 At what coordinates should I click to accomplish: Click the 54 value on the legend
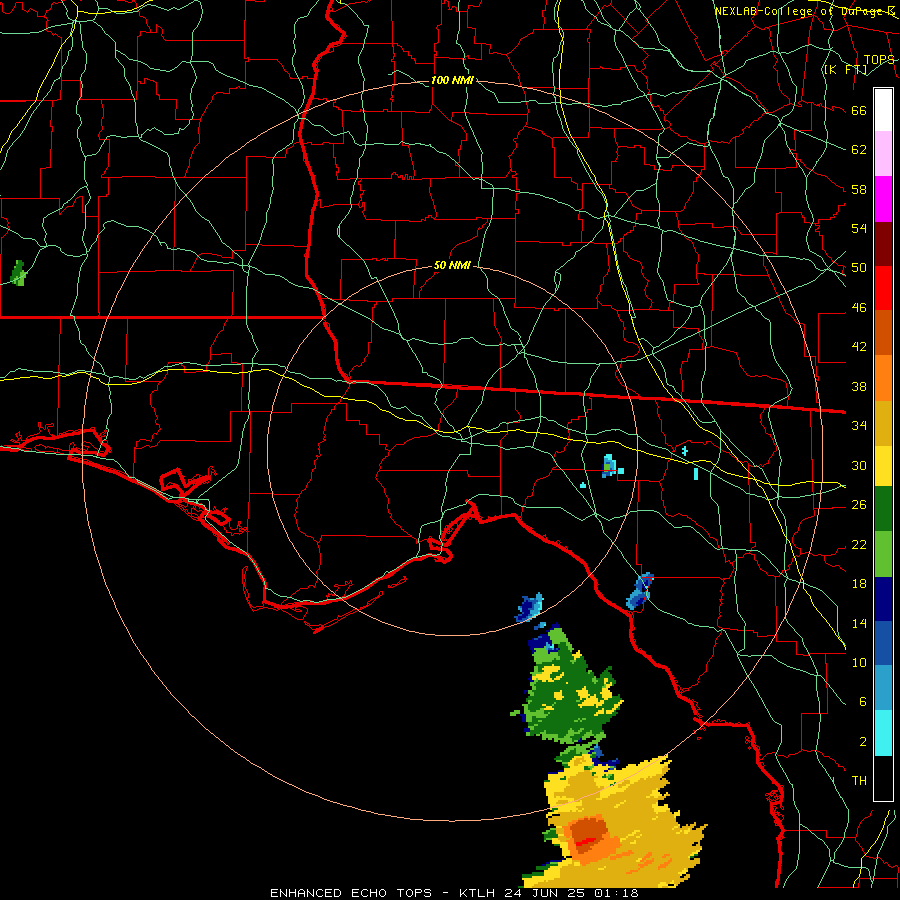point(859,228)
